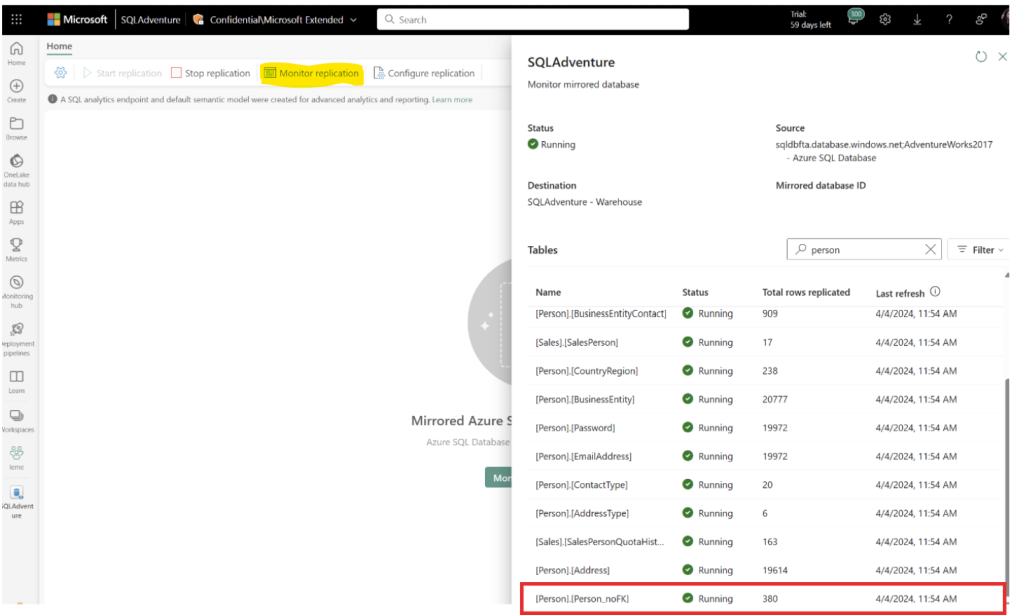Click the SQLAdventure - Warehouse destination text
This screenshot has height=615, width=1024.
[584, 202]
